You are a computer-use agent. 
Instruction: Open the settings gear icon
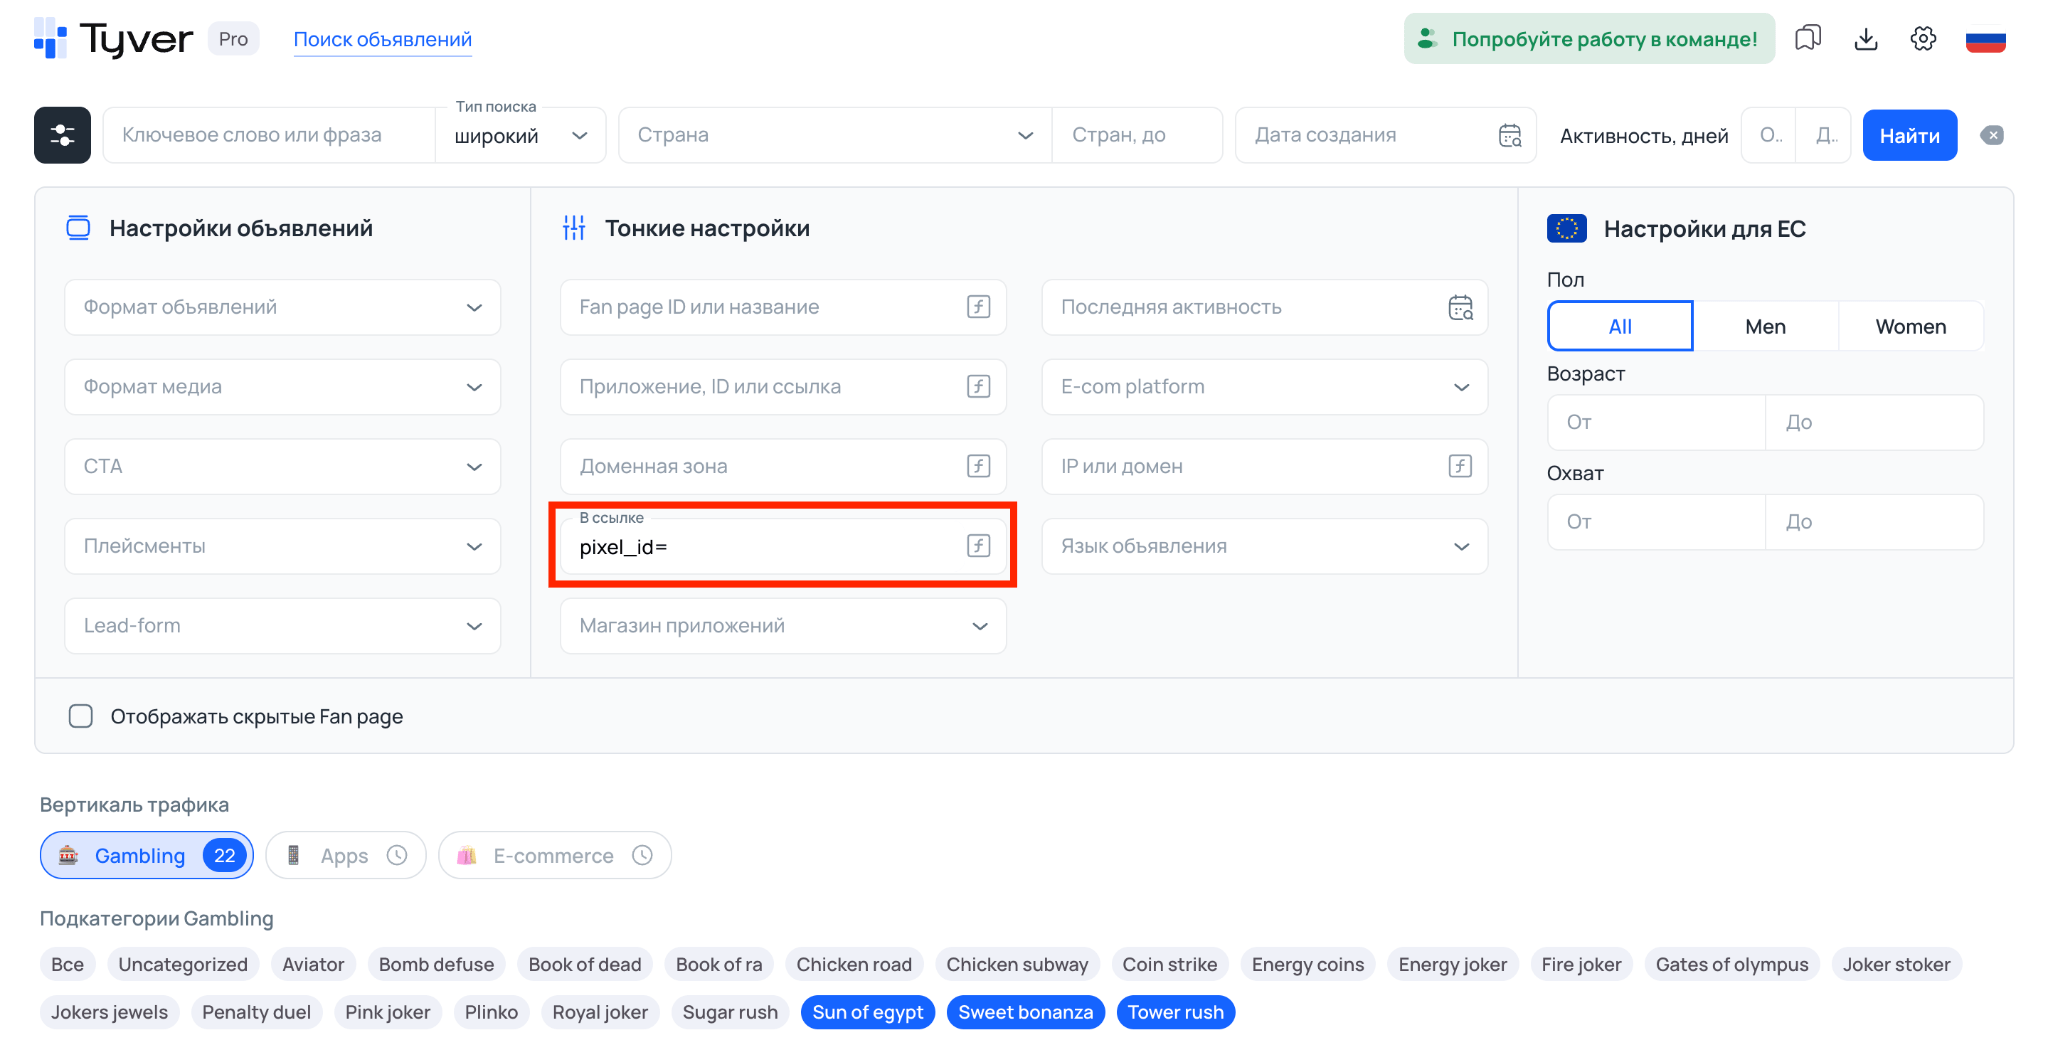pos(1923,39)
